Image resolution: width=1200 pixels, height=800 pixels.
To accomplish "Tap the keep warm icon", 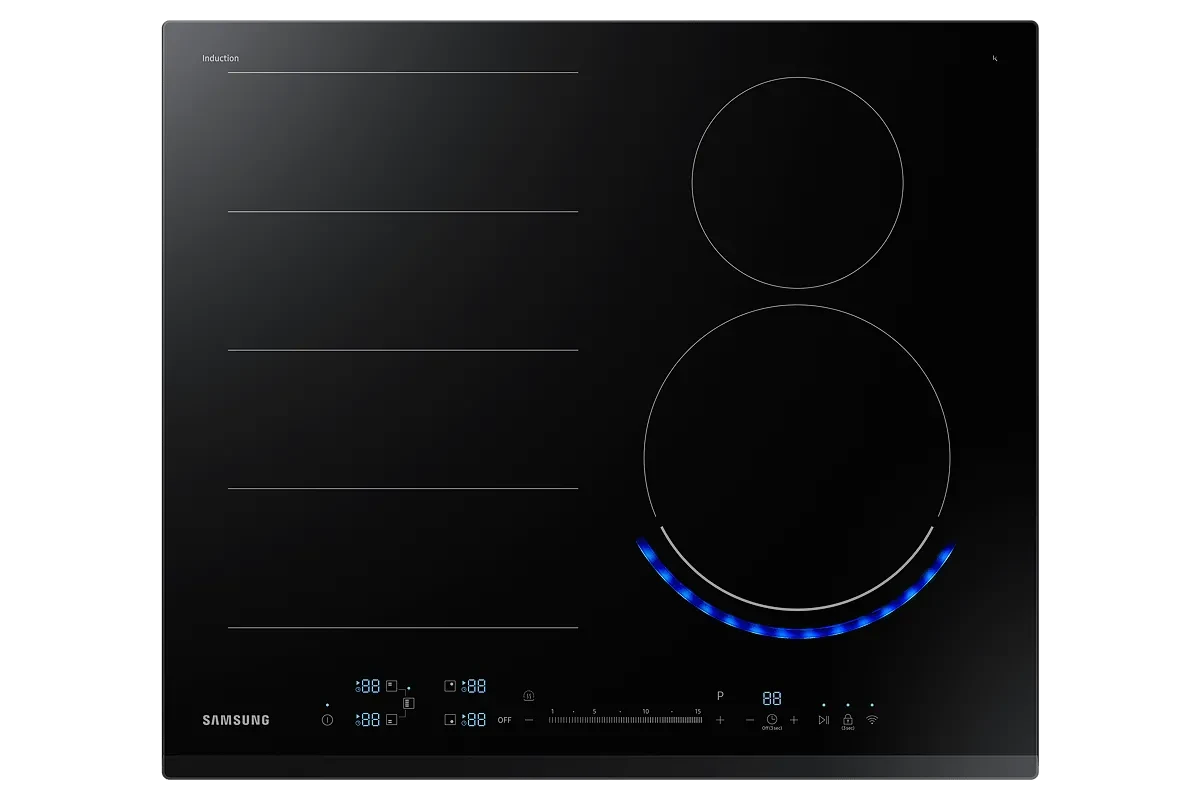I will click(529, 696).
